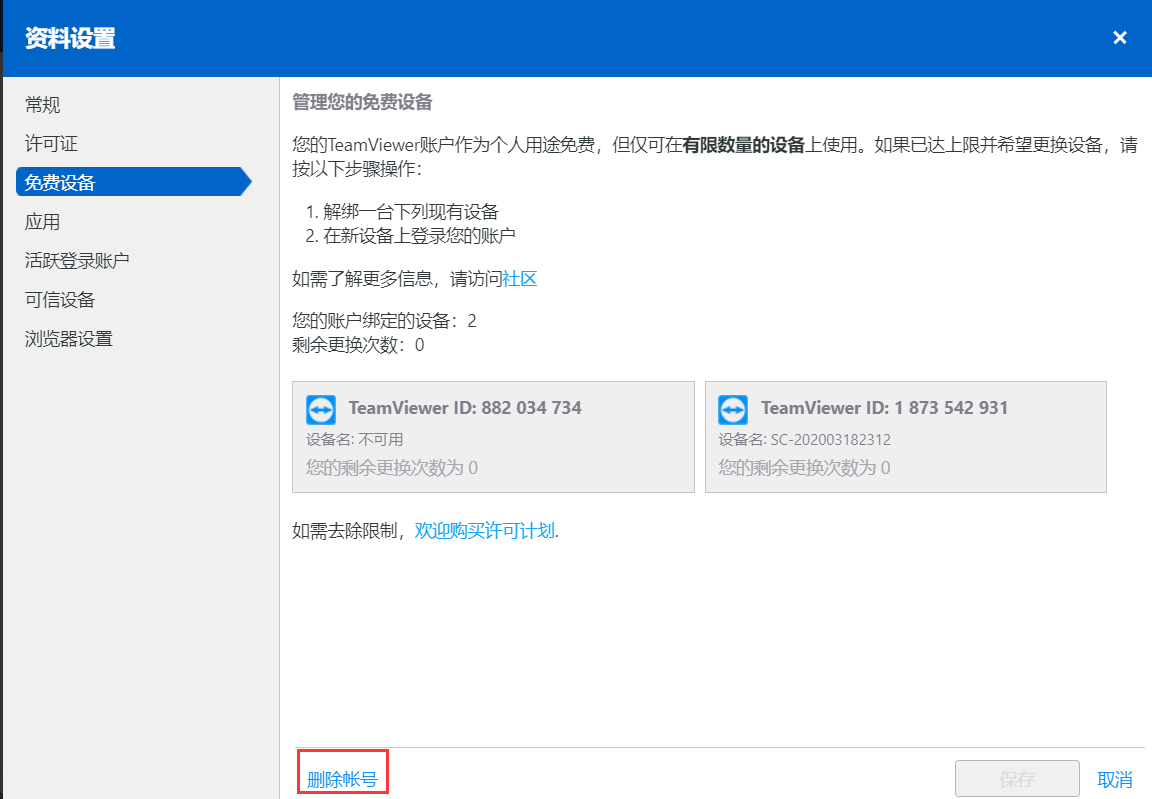Open 浏览器设置 in the sidebar
The height and width of the screenshot is (799, 1152).
coord(69,339)
